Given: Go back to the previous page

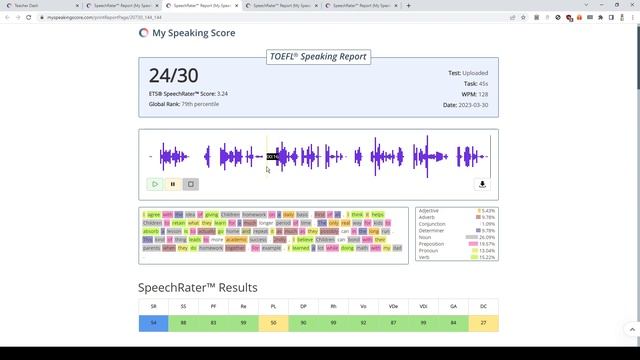Looking at the screenshot, I should point(7,18).
